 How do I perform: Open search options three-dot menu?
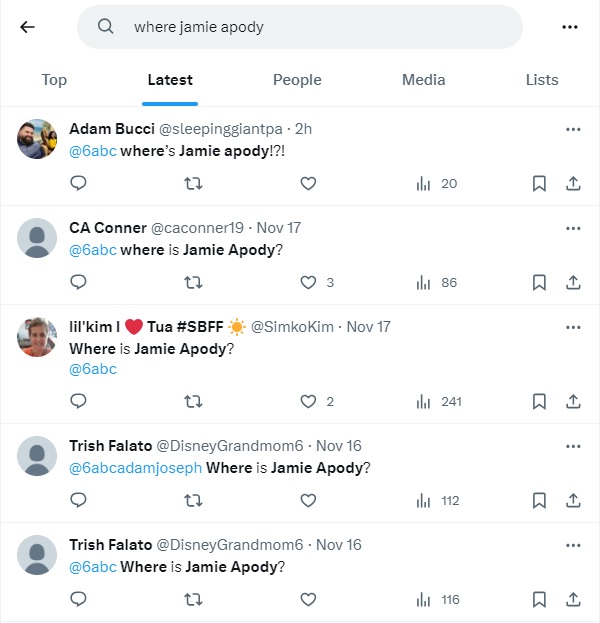click(570, 27)
